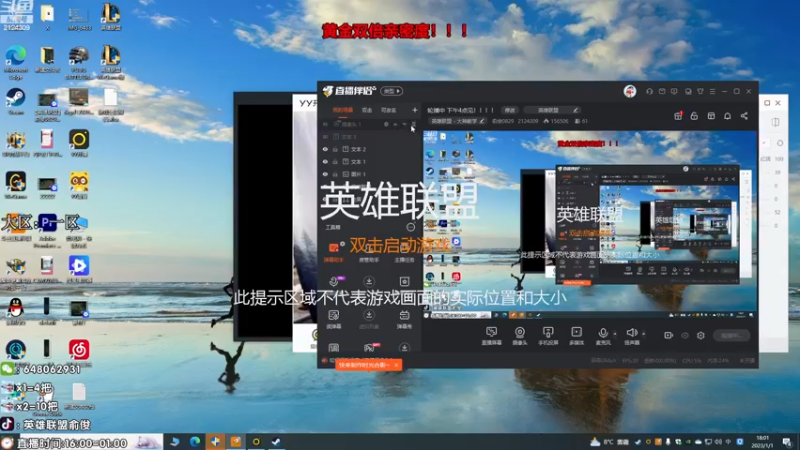Open the 主播任务 tool

(404, 252)
